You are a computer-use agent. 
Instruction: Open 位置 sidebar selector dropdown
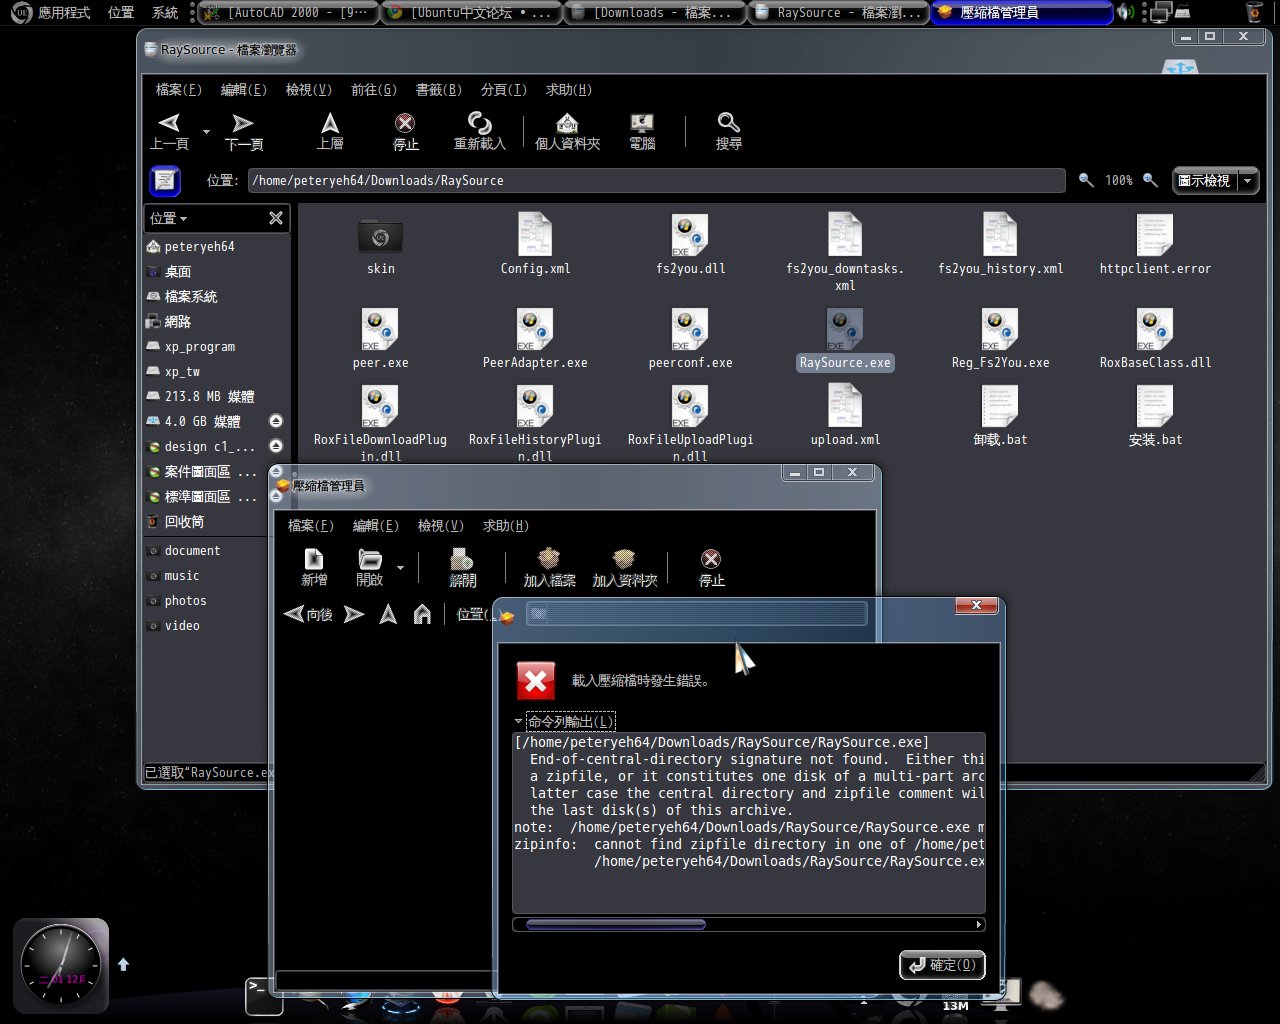click(x=169, y=218)
